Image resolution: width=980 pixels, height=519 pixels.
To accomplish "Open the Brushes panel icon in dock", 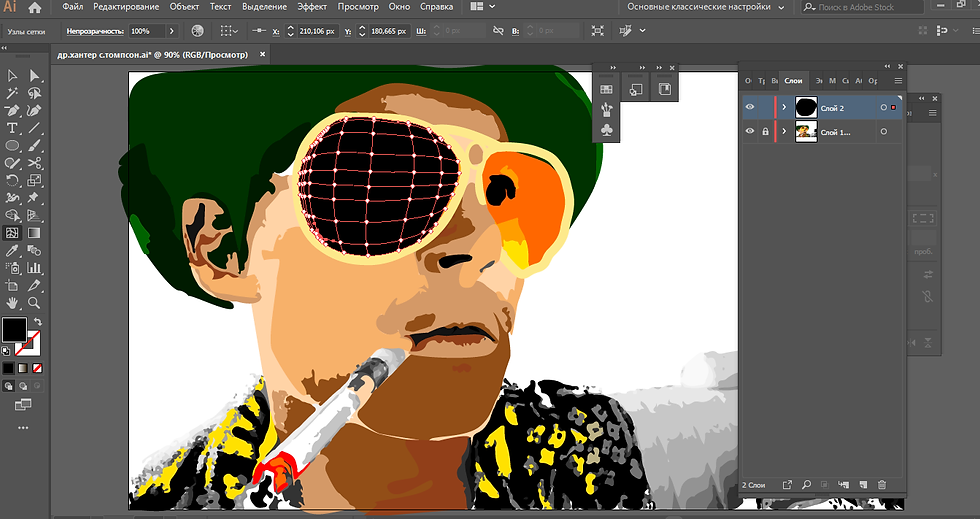I will pos(606,110).
